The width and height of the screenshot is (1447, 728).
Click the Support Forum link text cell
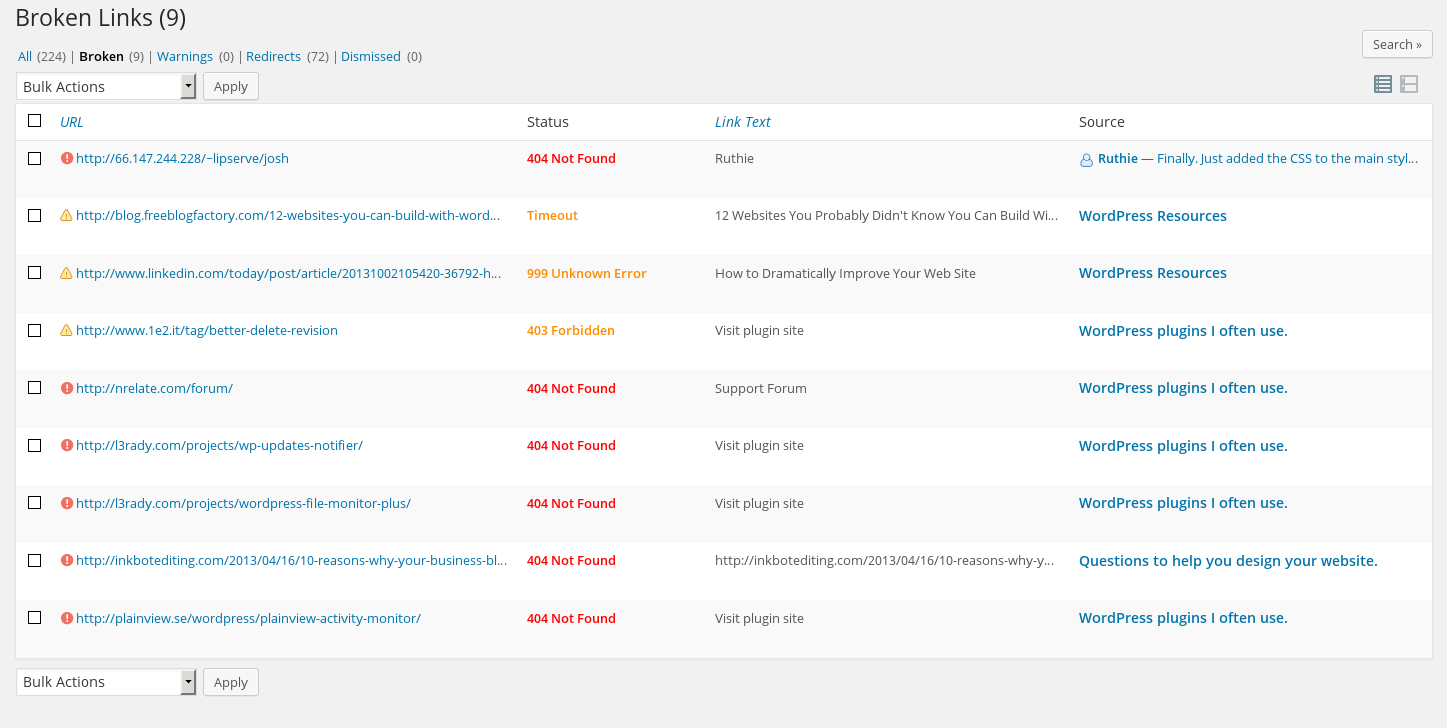point(761,388)
